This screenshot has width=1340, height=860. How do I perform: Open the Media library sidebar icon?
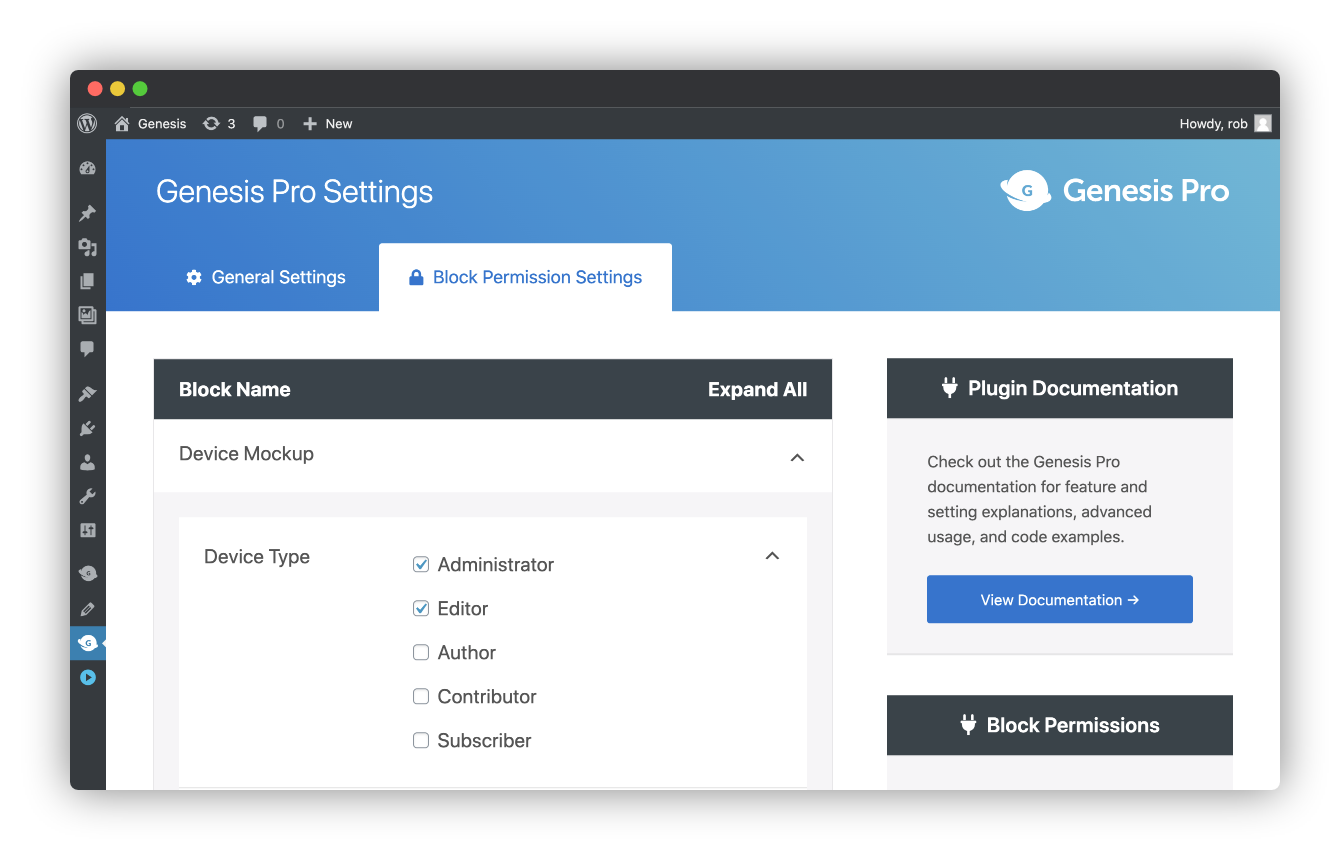[87, 247]
